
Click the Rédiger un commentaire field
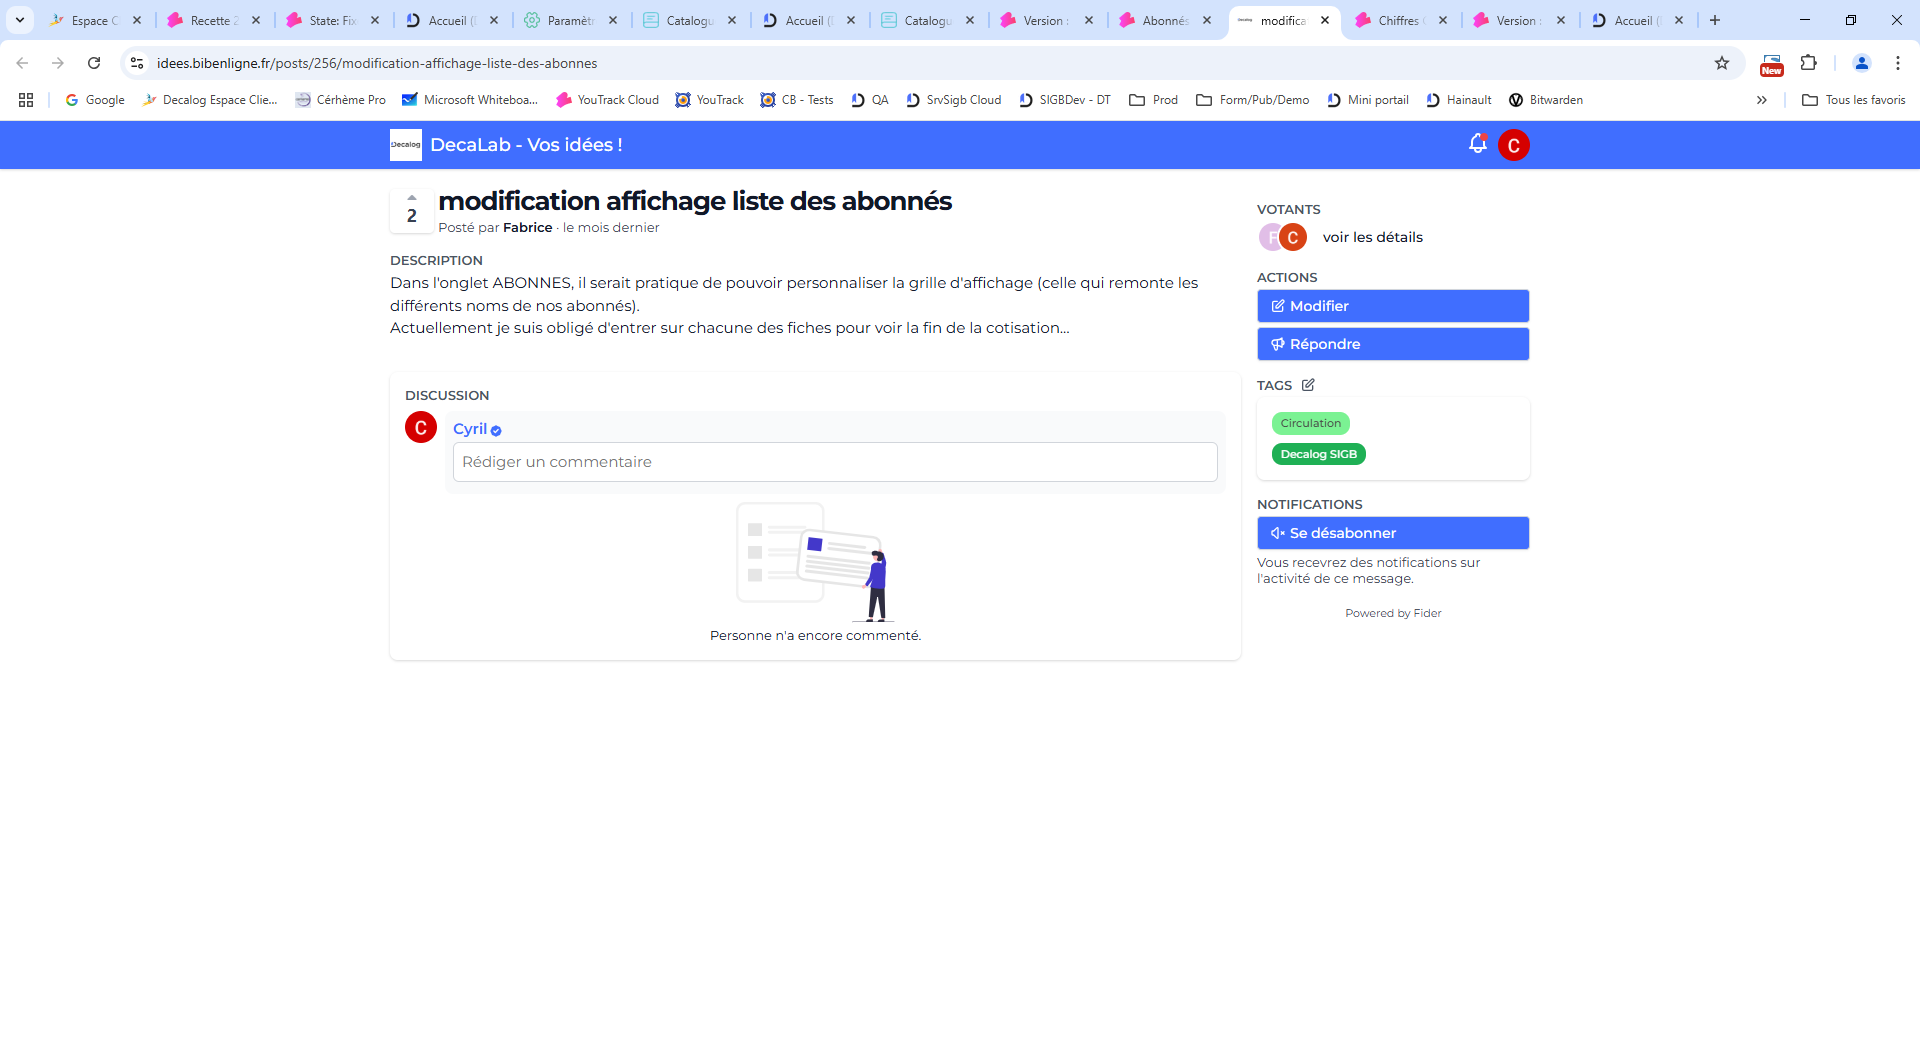coord(834,462)
